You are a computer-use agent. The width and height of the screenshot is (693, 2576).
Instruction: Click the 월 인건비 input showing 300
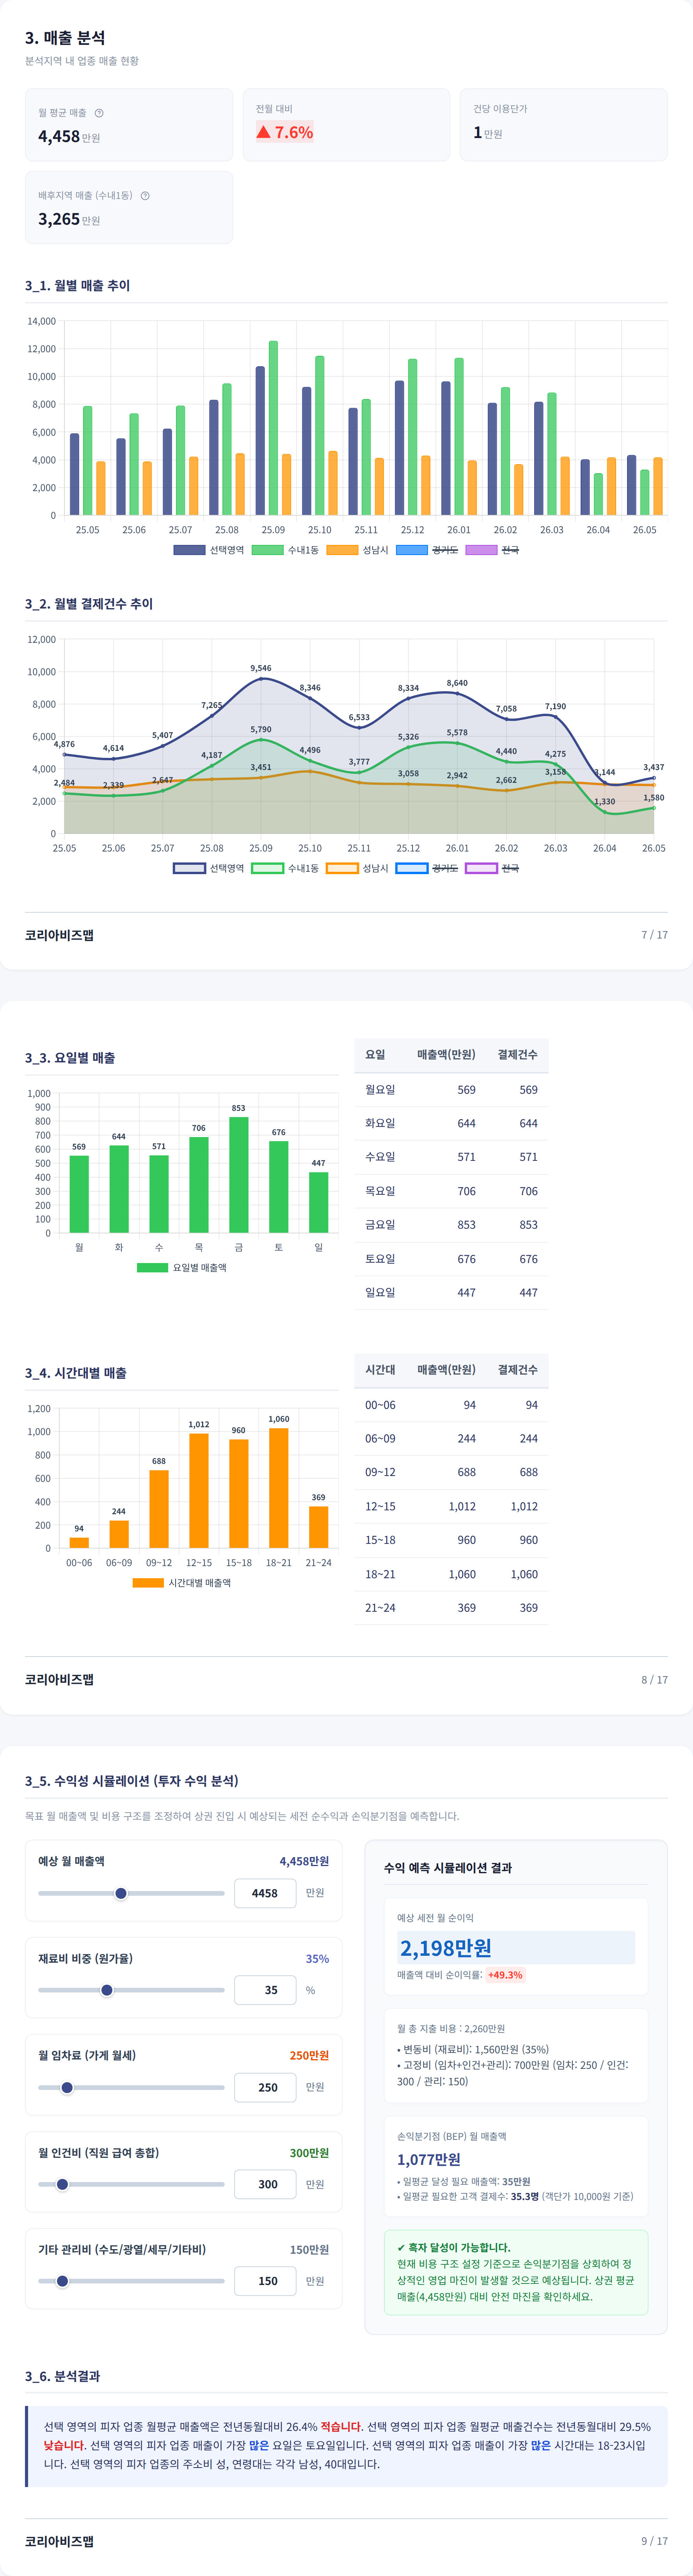[265, 2184]
